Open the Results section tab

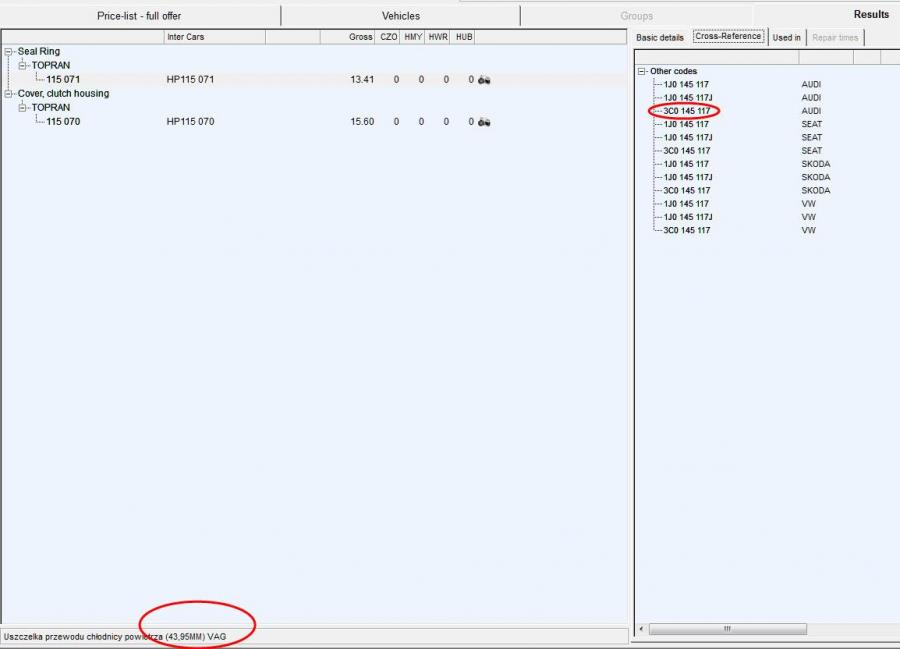click(x=870, y=15)
